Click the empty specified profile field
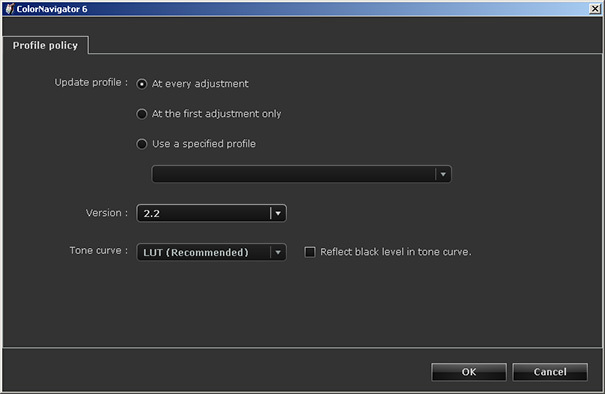This screenshot has width=605, height=394. 301,174
